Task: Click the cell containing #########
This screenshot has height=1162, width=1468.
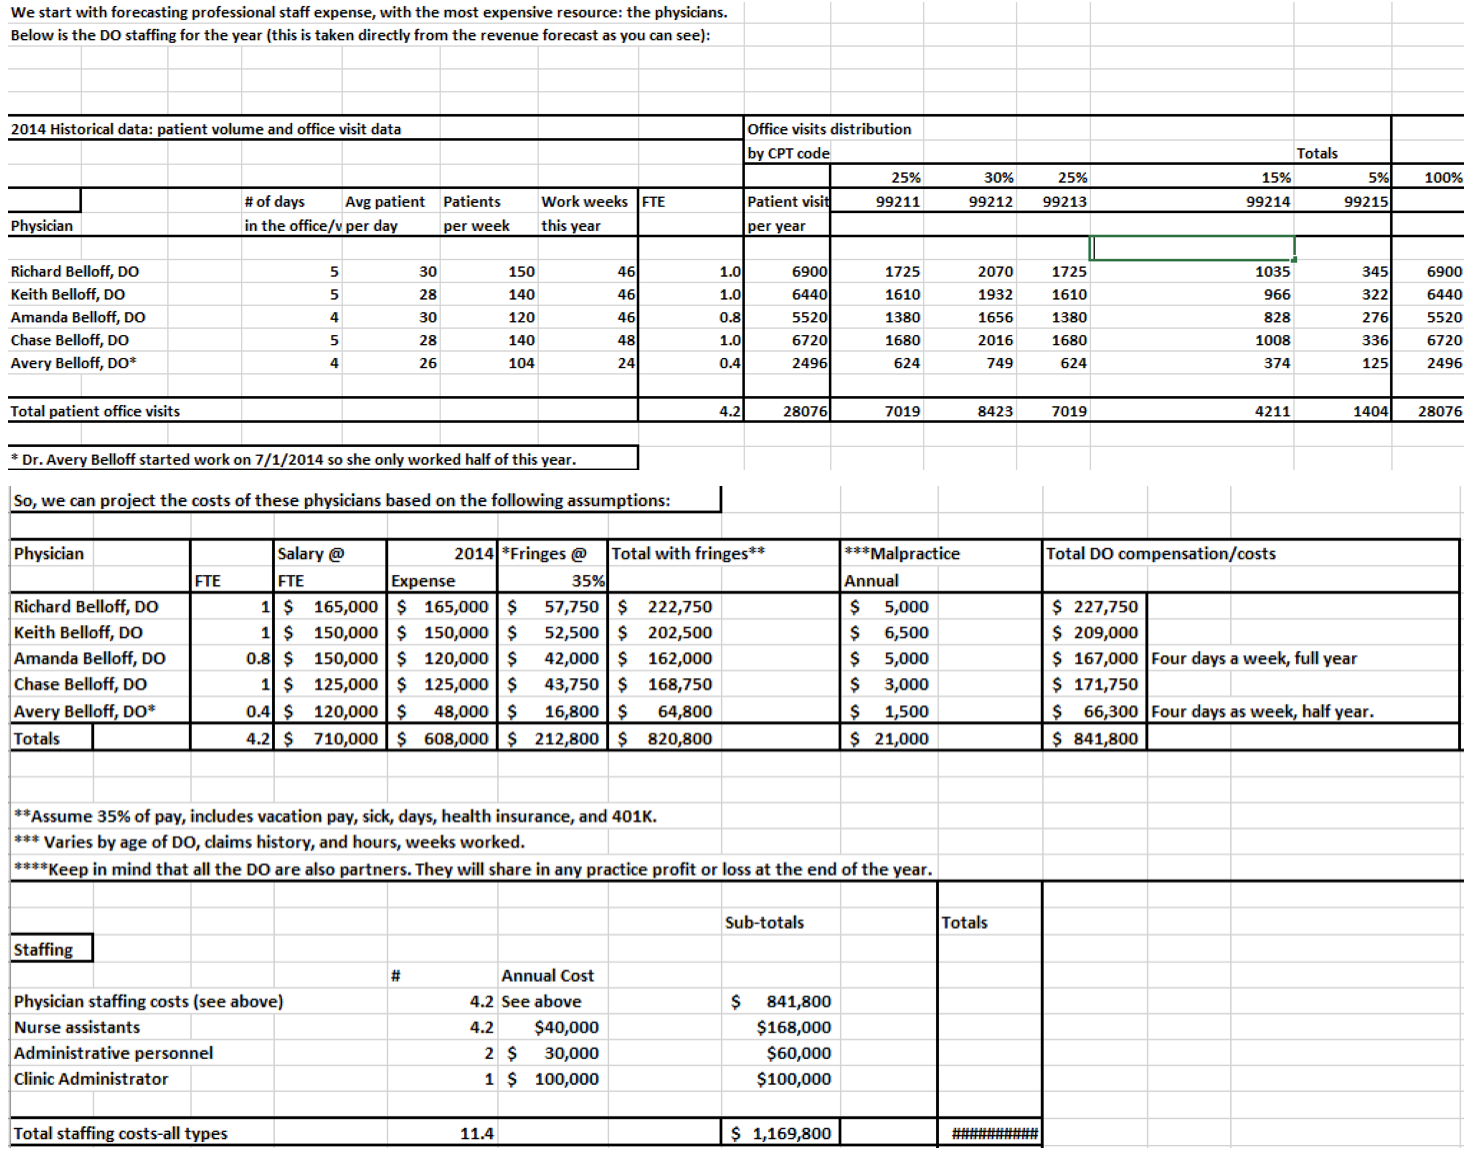Action: tap(990, 1133)
